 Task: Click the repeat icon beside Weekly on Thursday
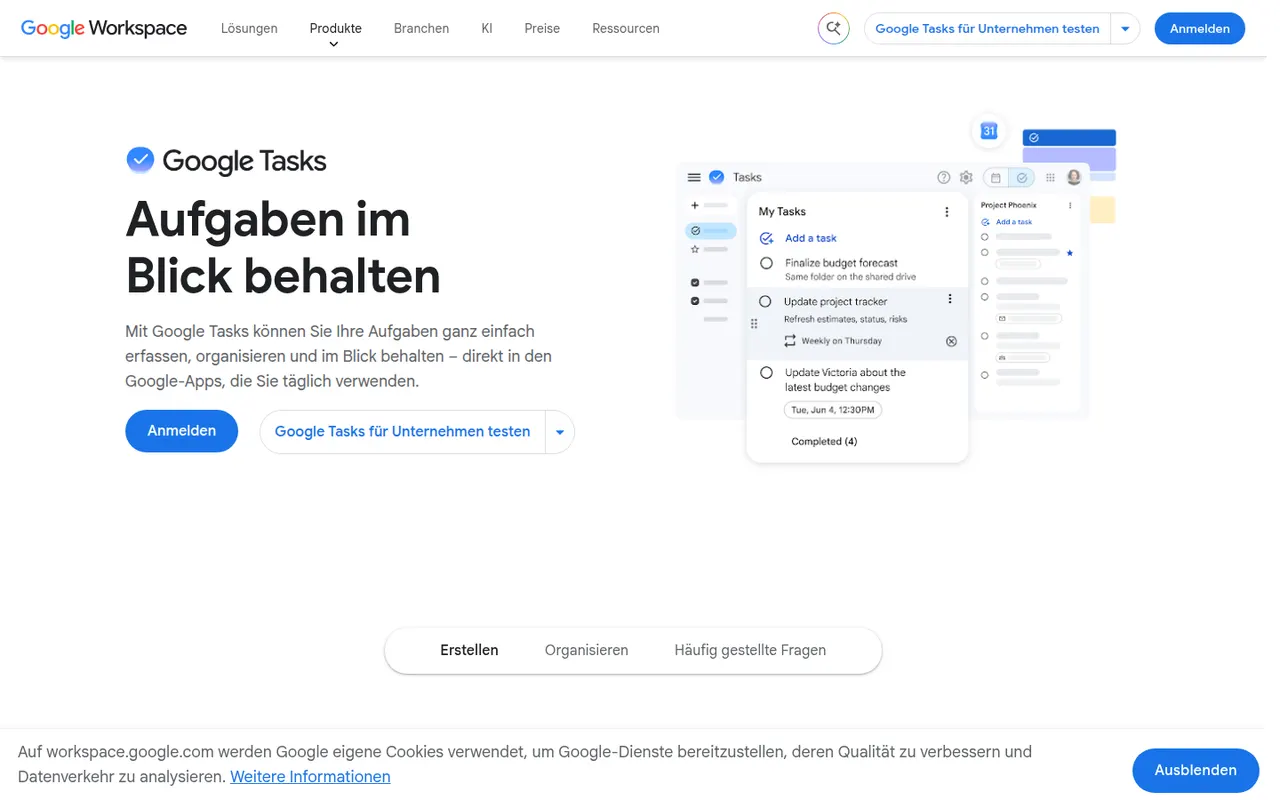pyautogui.click(x=790, y=341)
